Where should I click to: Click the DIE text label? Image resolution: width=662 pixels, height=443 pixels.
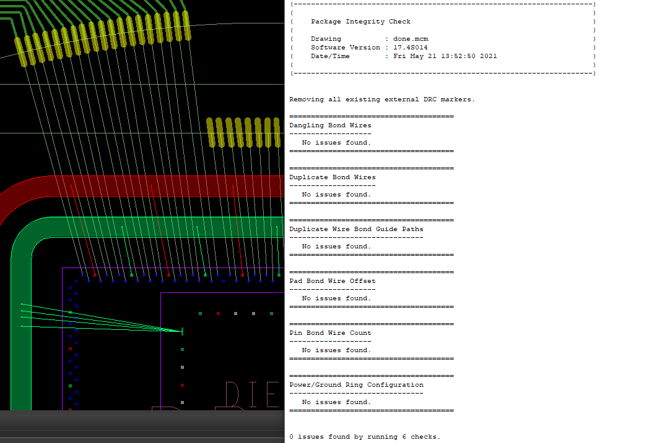(252, 394)
